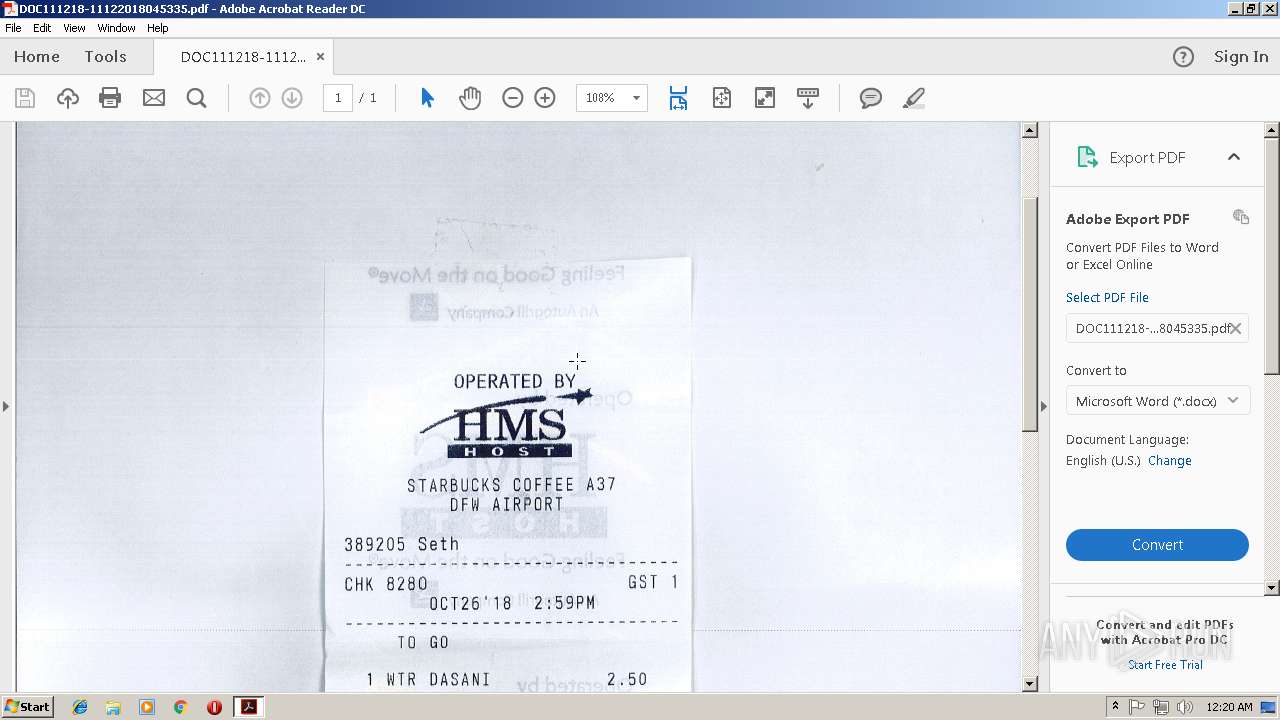Activate the Hand pan tool

pos(470,98)
